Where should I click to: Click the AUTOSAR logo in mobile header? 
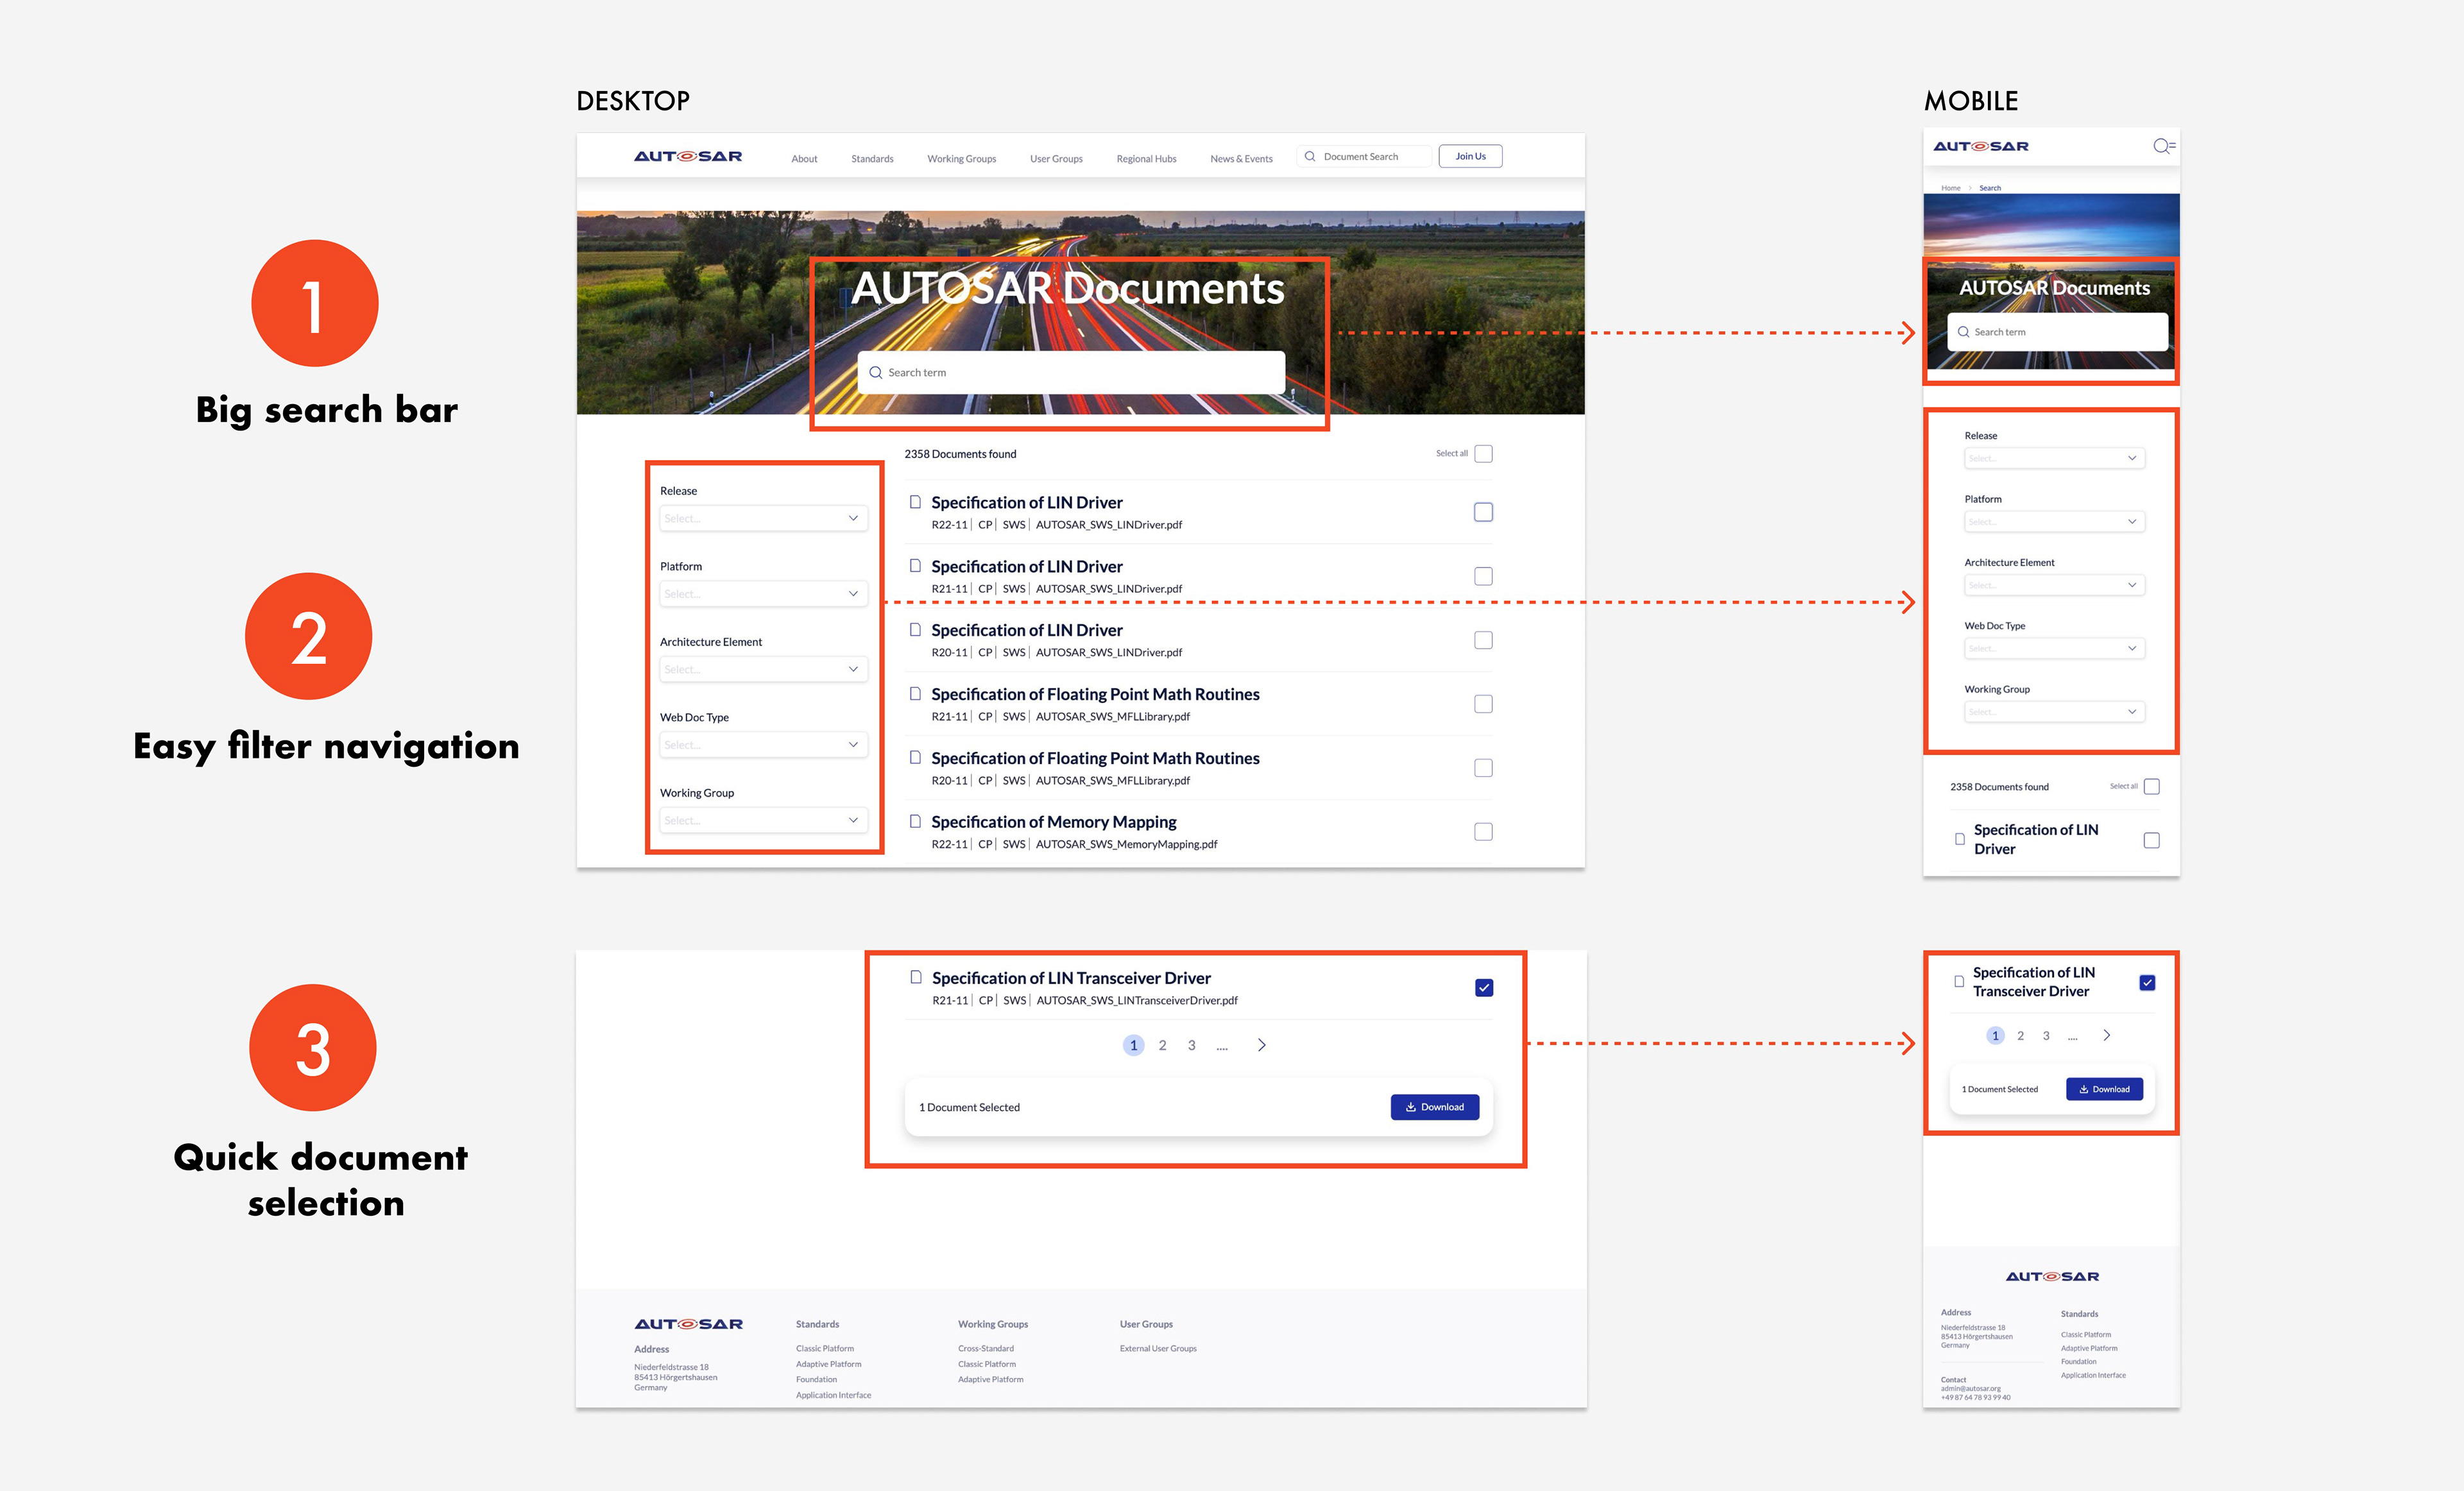coord(1981,146)
